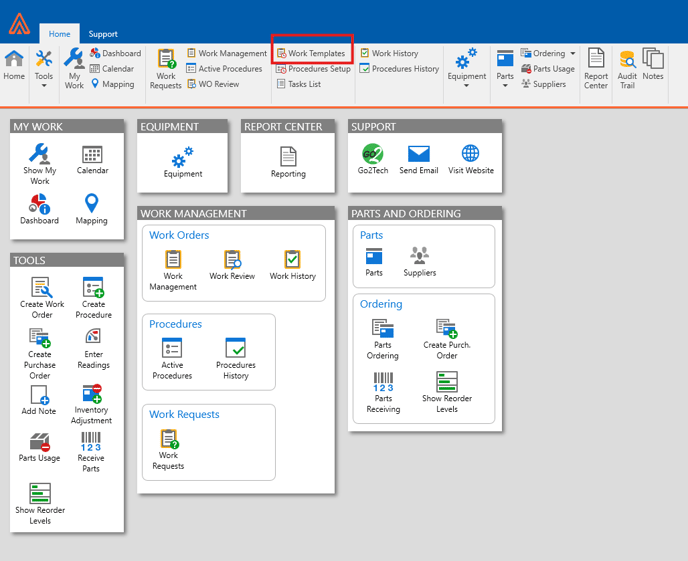Click Visit Website in Support panel
Image resolution: width=688 pixels, height=561 pixels.
471,159
